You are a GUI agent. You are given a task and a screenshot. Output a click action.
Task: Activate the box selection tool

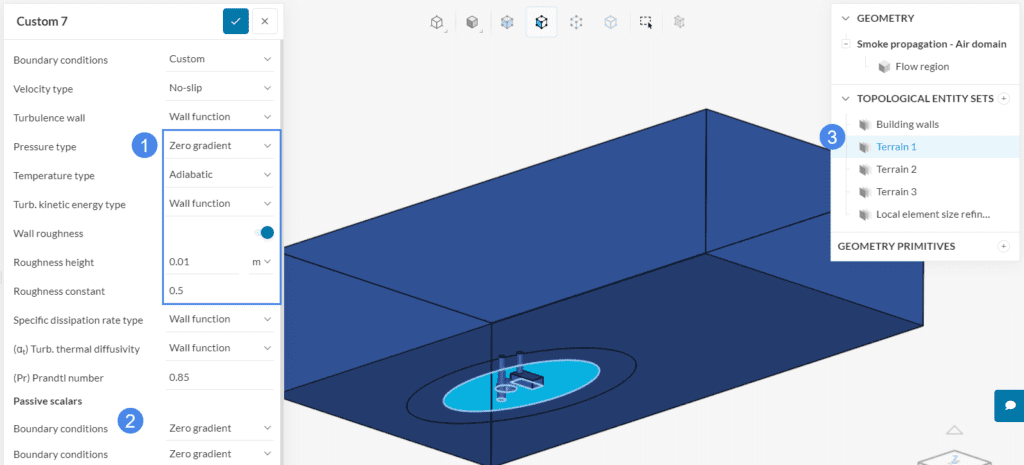pyautogui.click(x=646, y=22)
